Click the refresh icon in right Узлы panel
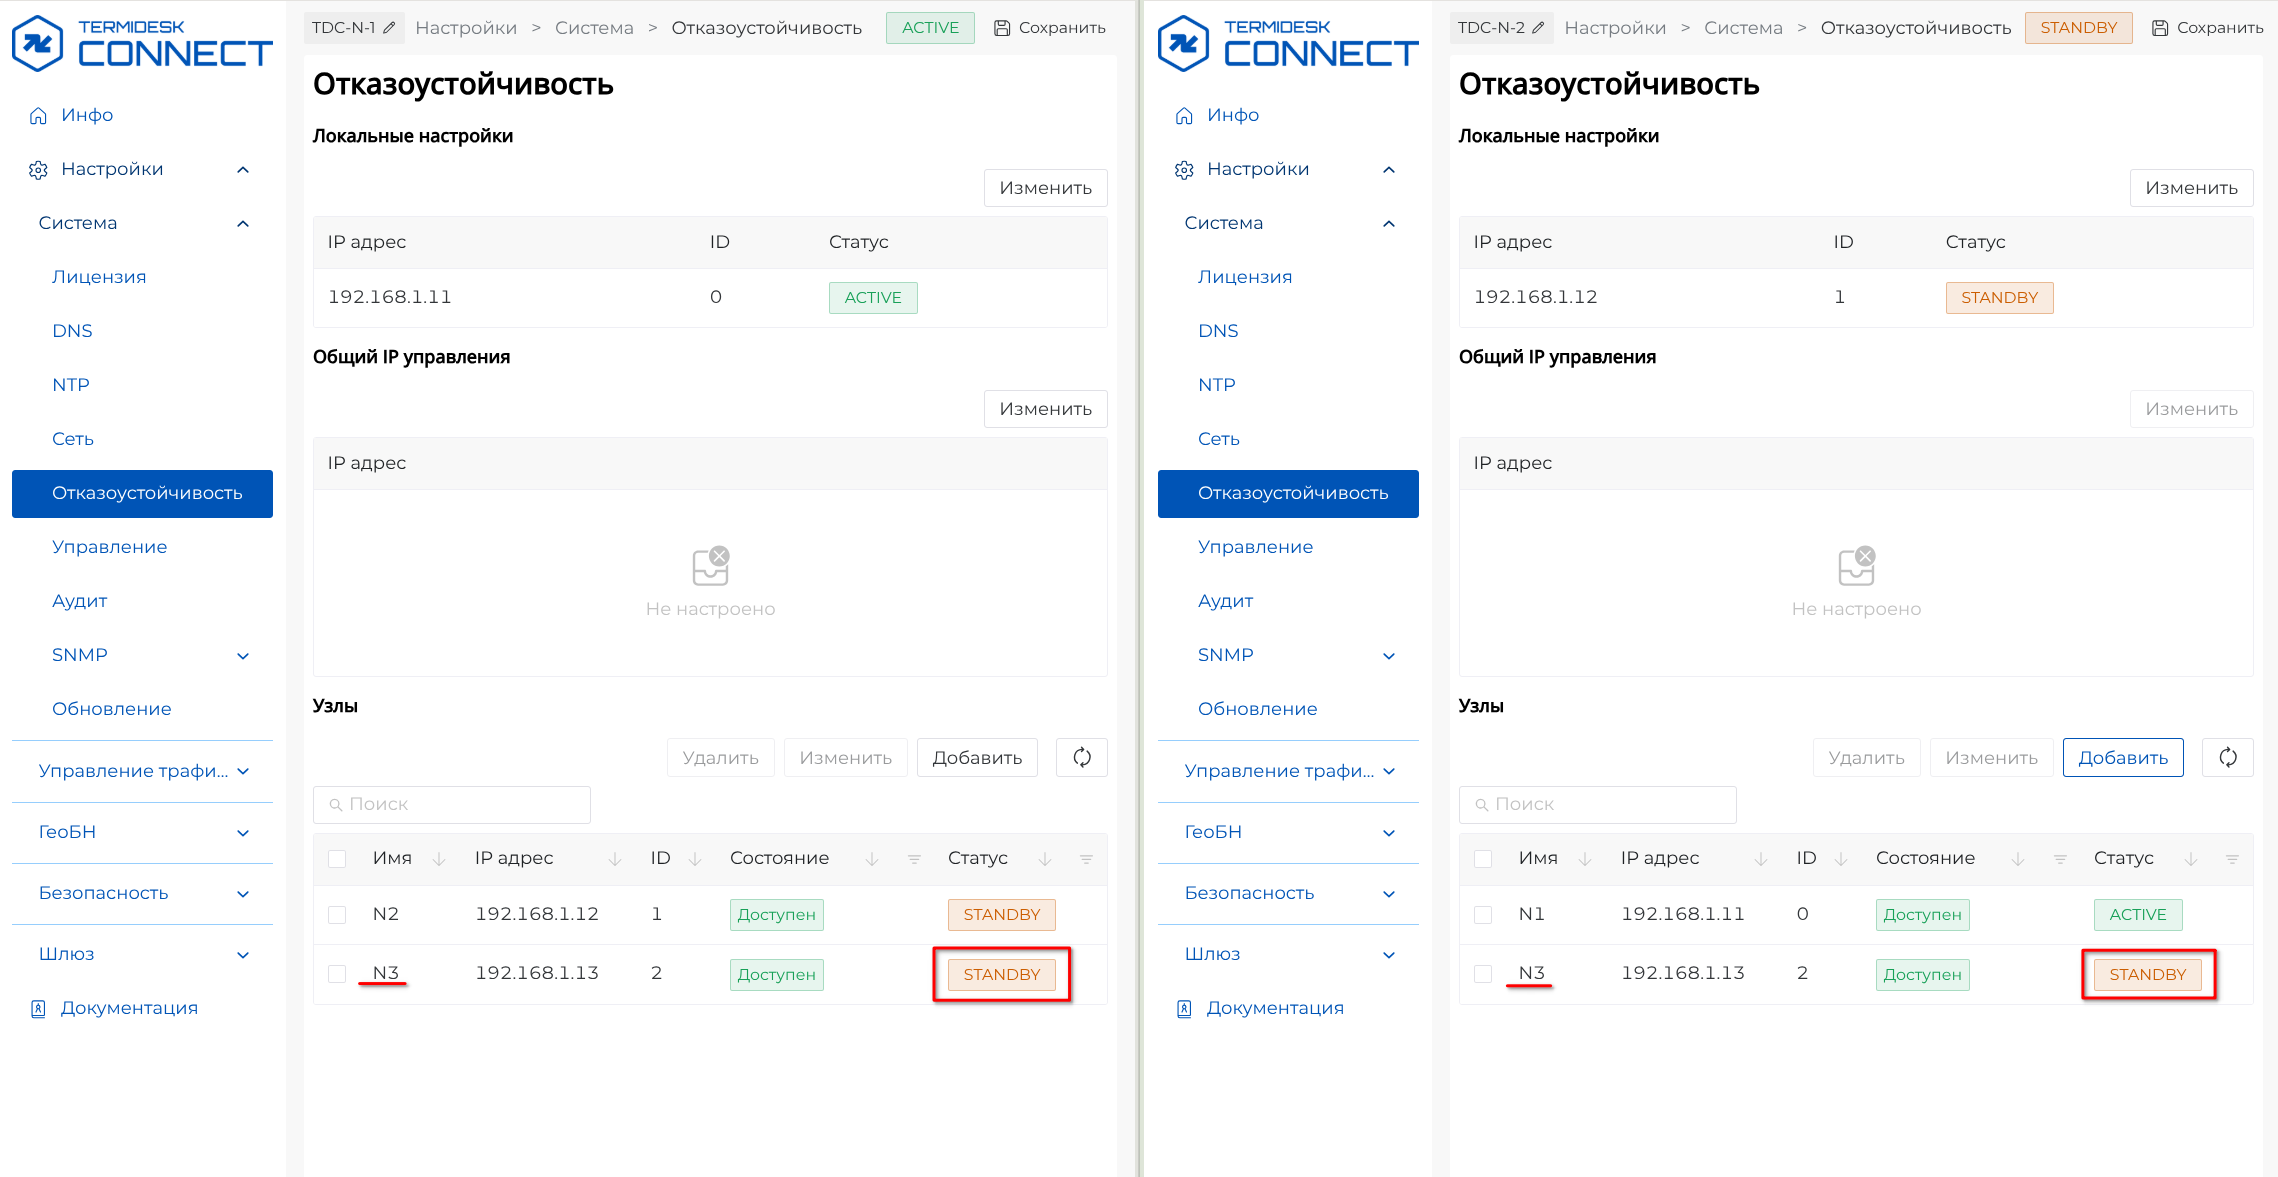Image resolution: width=2278 pixels, height=1177 pixels. click(2228, 758)
